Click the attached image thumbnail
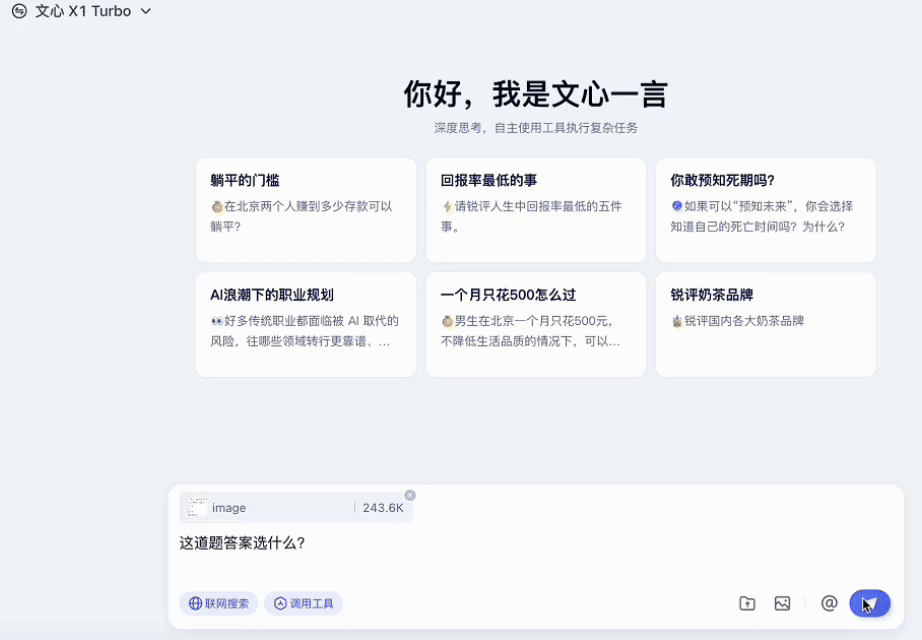This screenshot has width=922, height=640. [197, 507]
